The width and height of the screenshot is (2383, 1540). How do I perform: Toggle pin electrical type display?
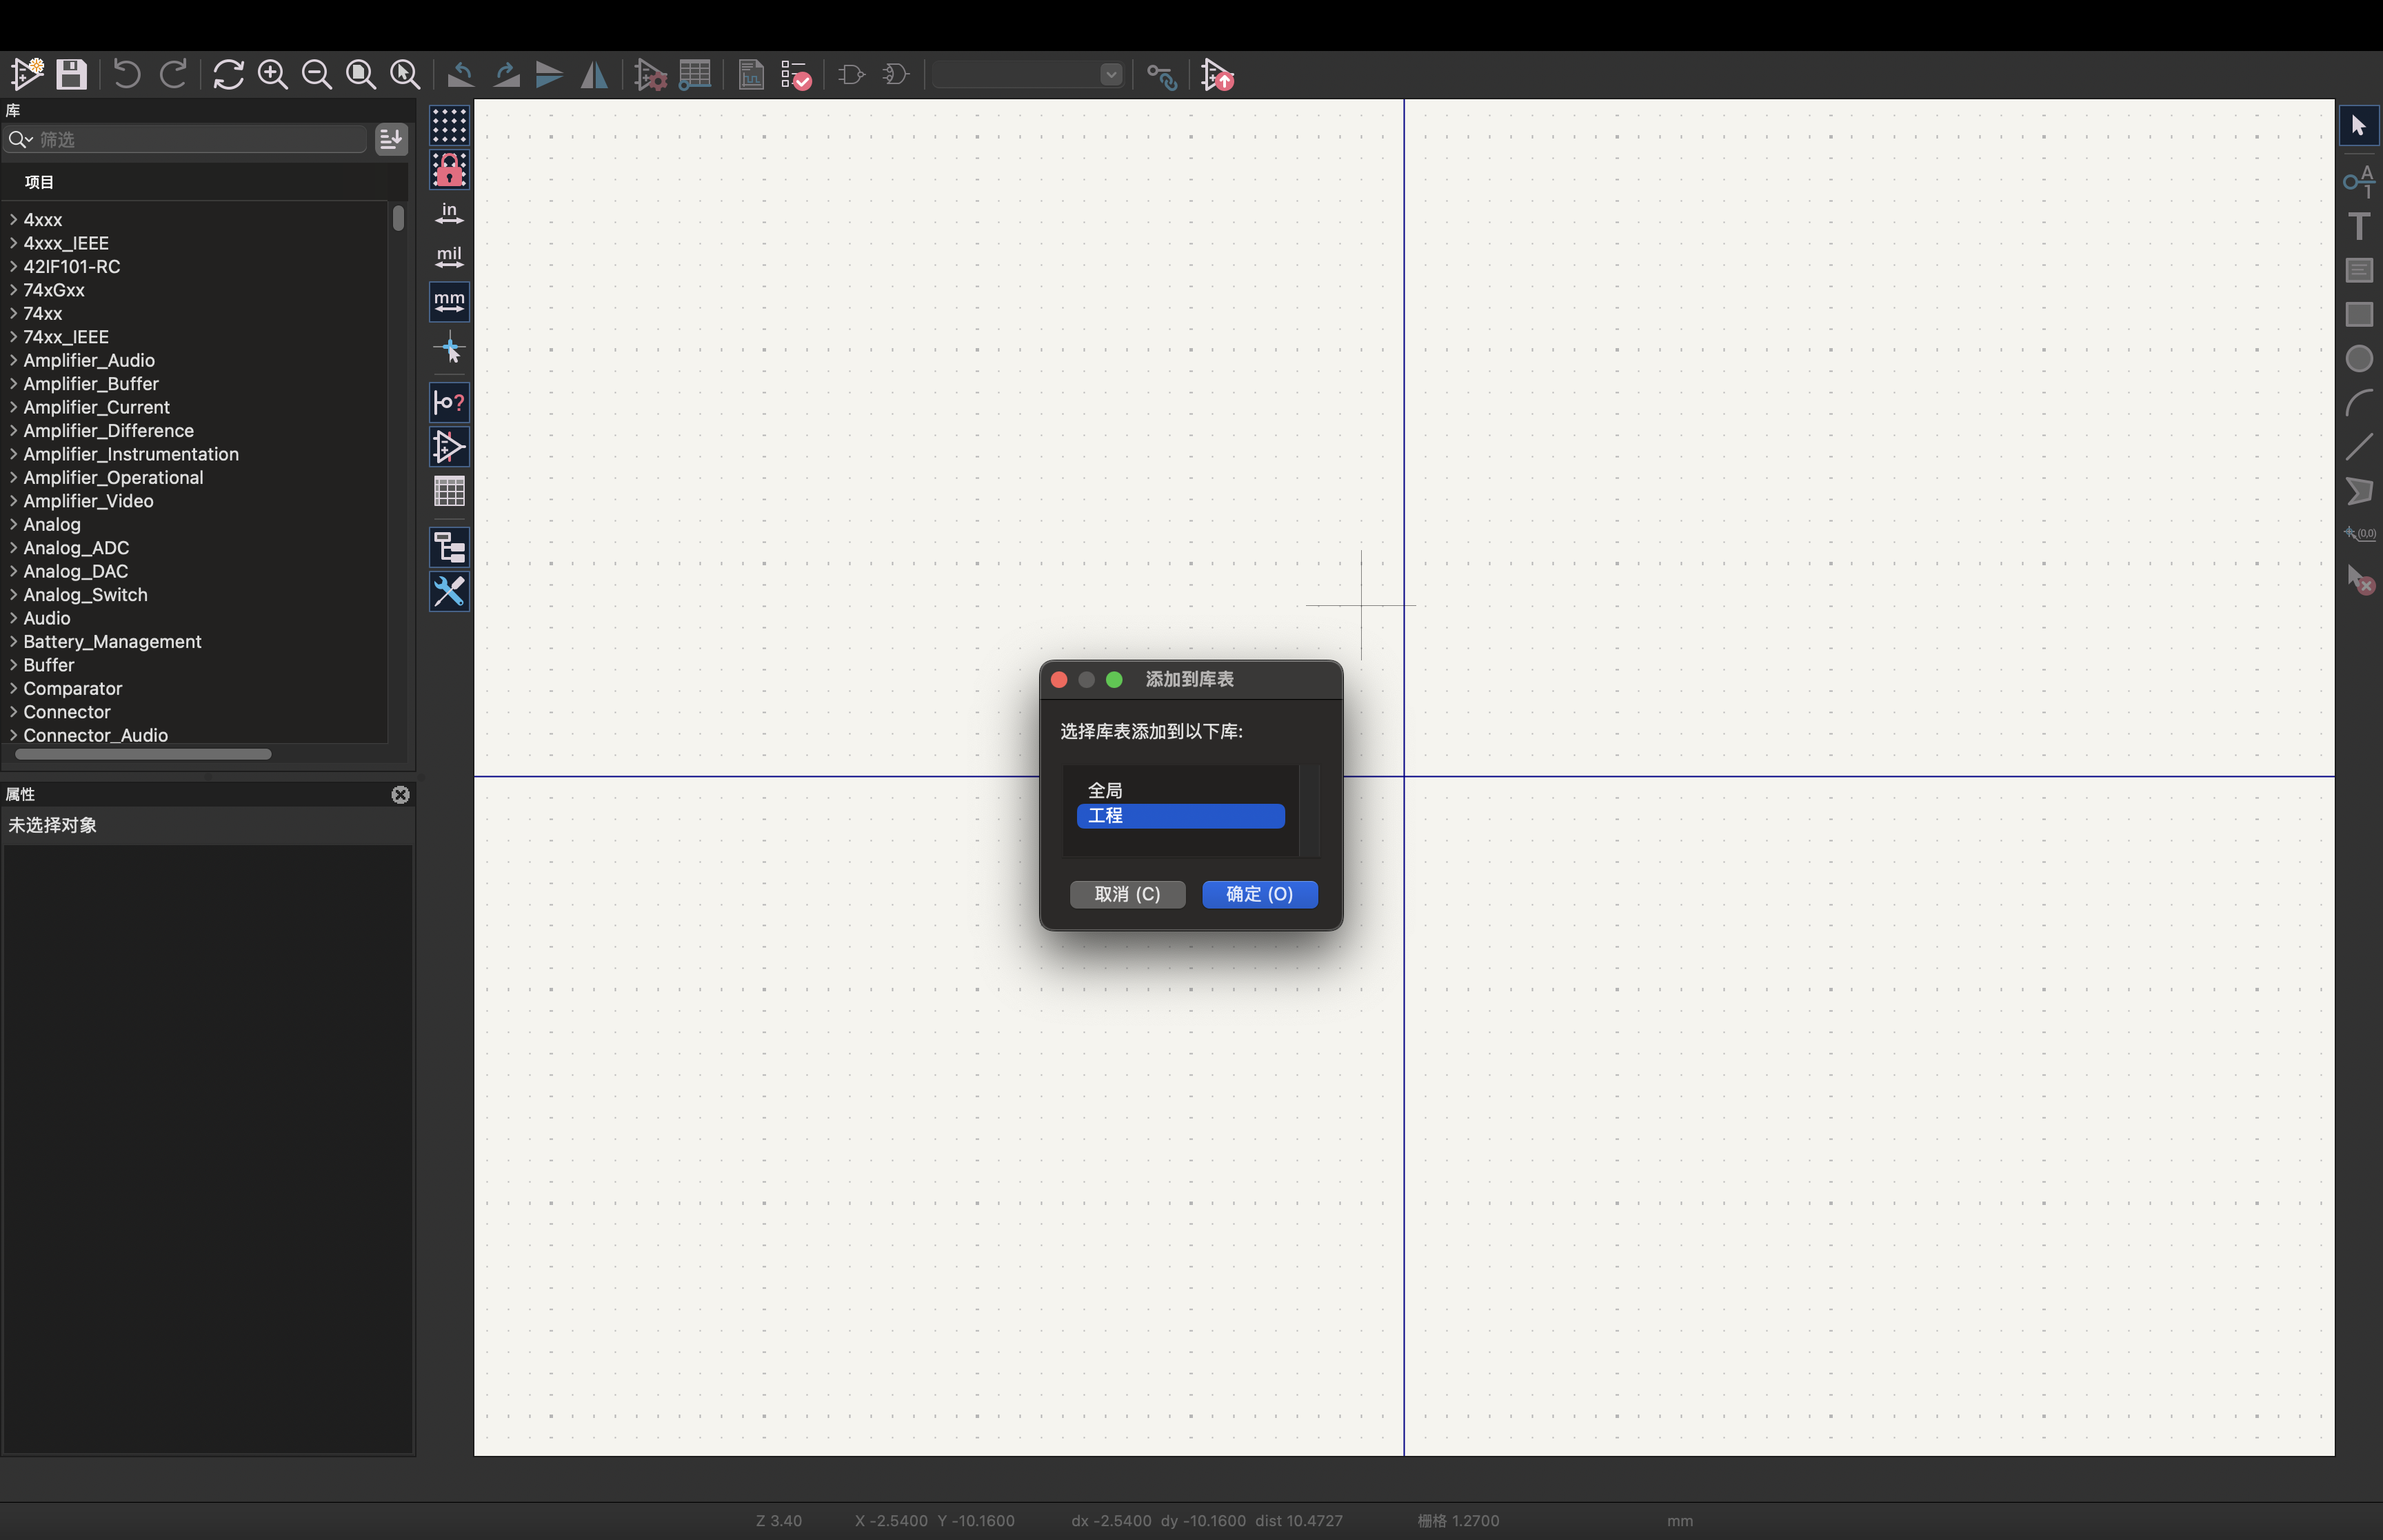[449, 402]
